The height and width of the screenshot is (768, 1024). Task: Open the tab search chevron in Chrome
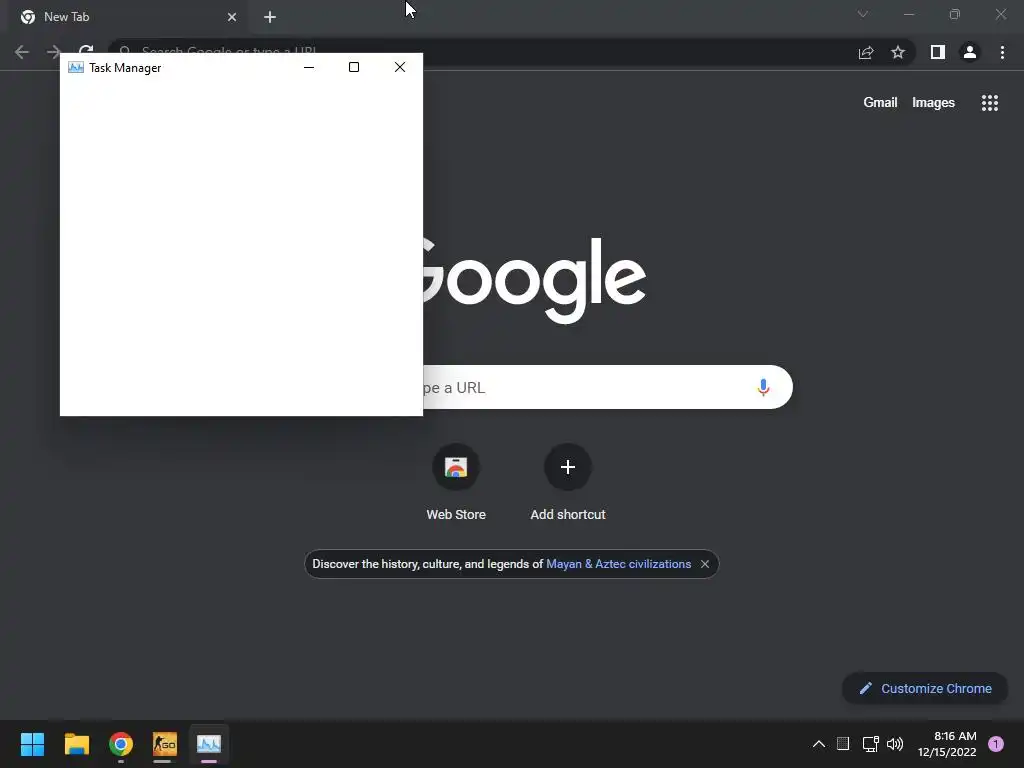(863, 14)
